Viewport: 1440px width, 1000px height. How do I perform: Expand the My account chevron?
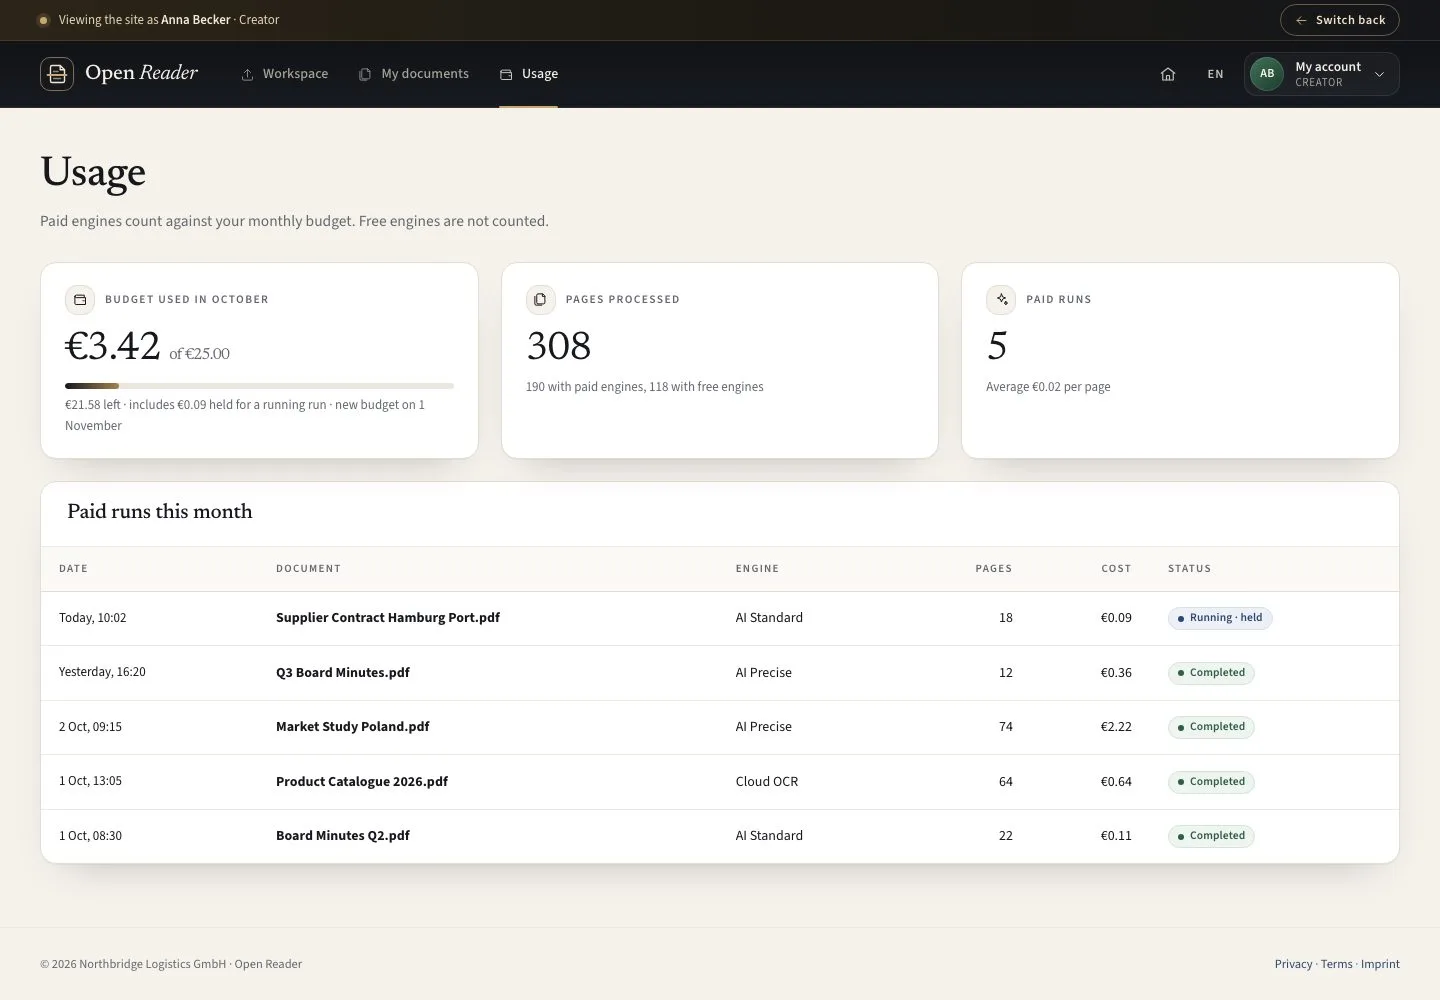click(1380, 74)
